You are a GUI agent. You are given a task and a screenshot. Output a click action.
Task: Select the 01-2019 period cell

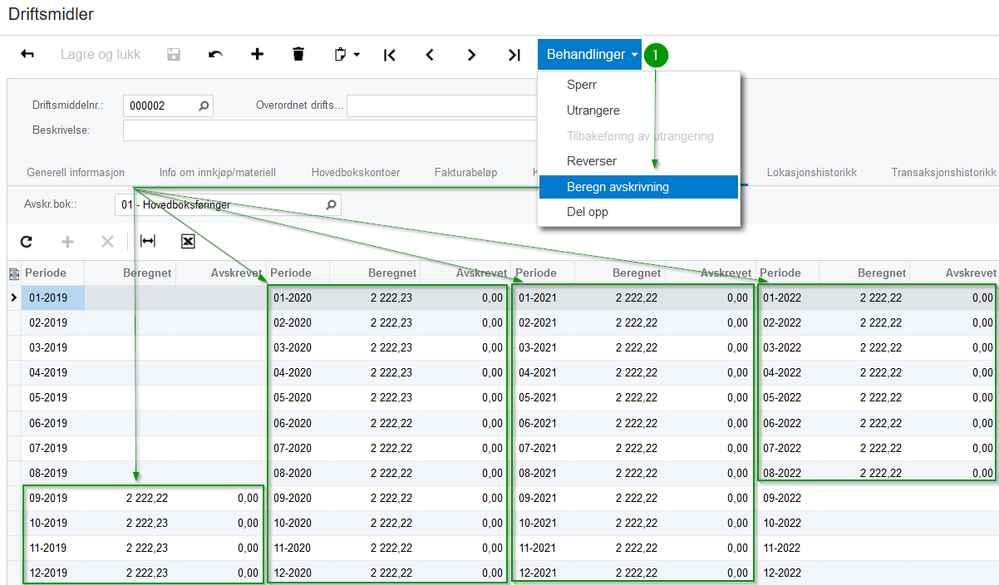pos(53,297)
